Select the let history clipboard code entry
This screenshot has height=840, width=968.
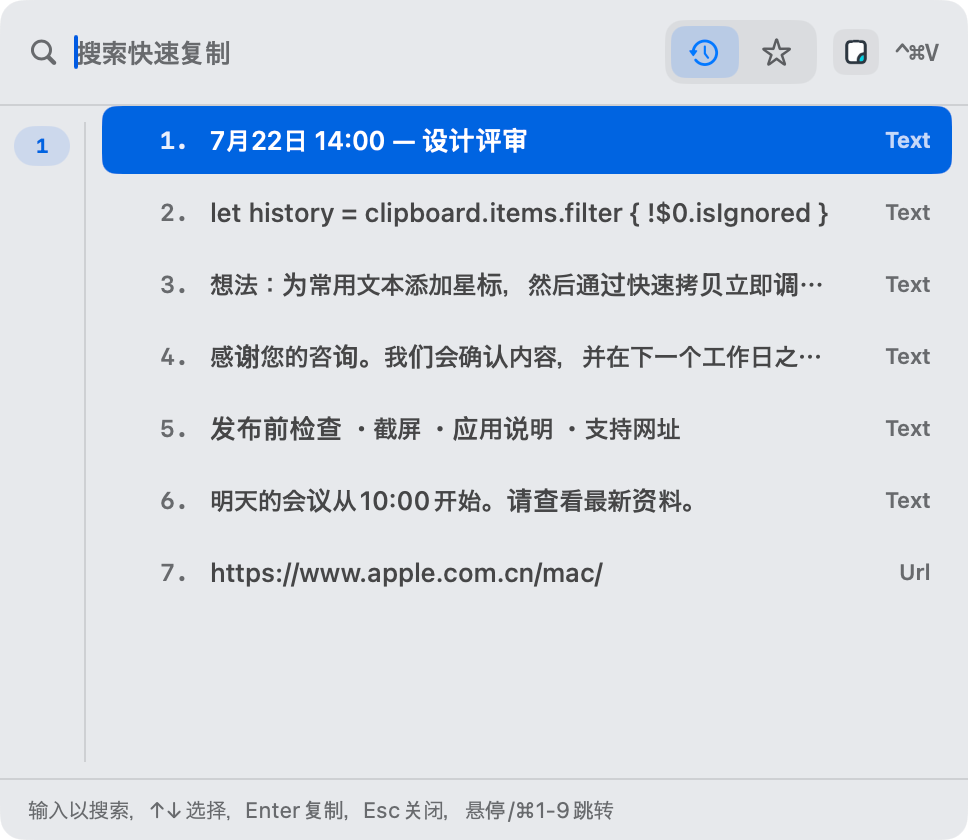pyautogui.click(x=527, y=213)
